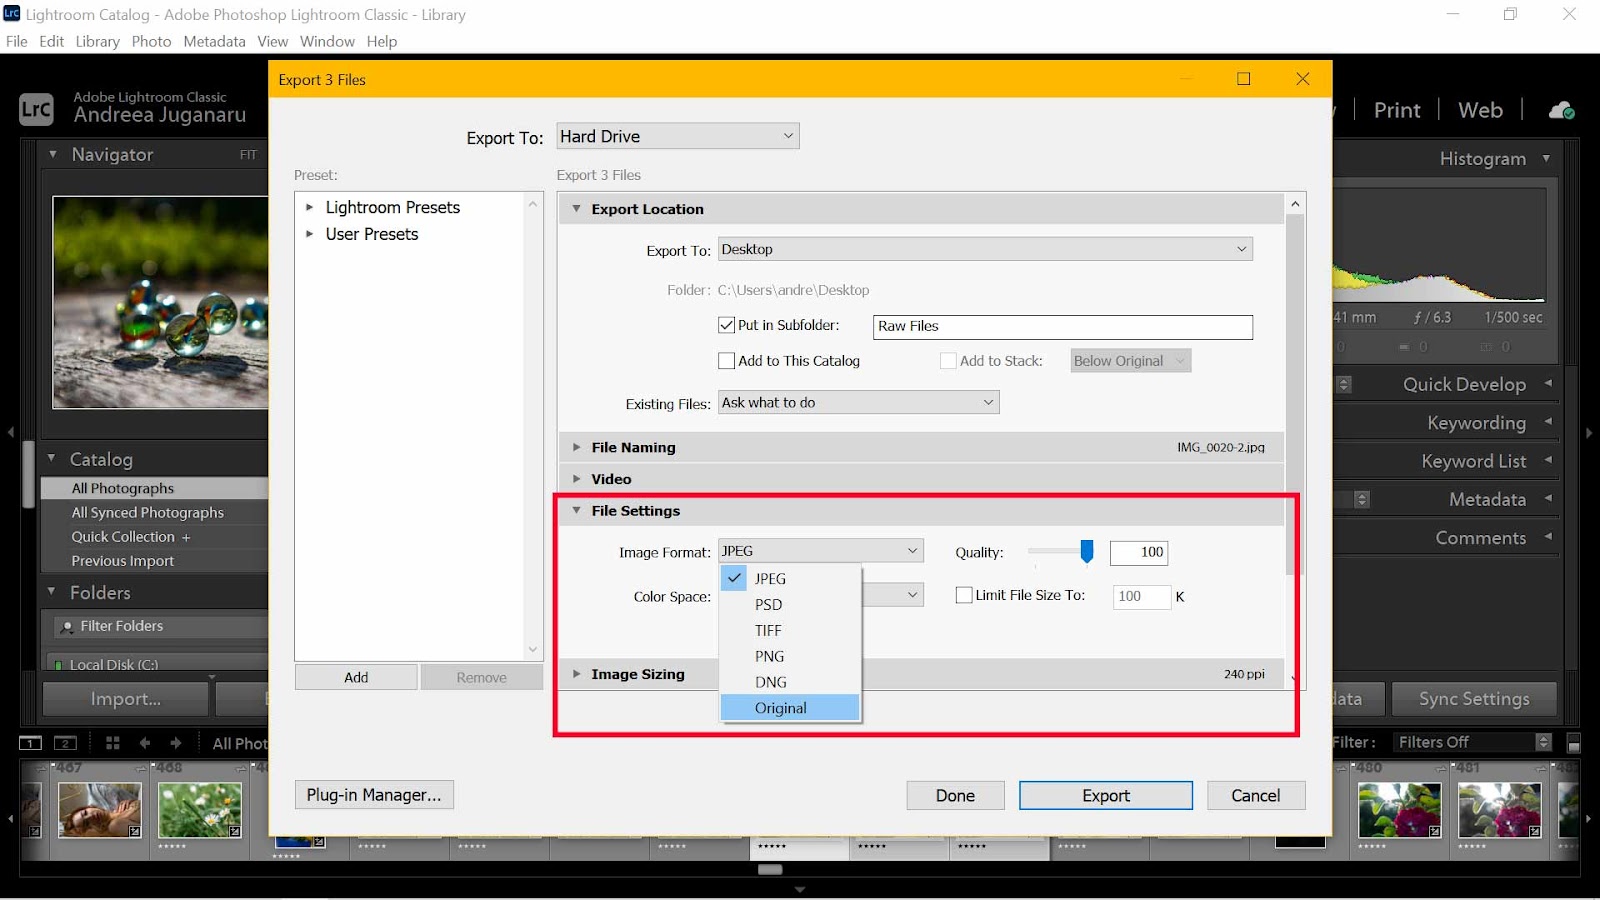Choose PSD image format
1600x900 pixels.
click(x=790, y=604)
